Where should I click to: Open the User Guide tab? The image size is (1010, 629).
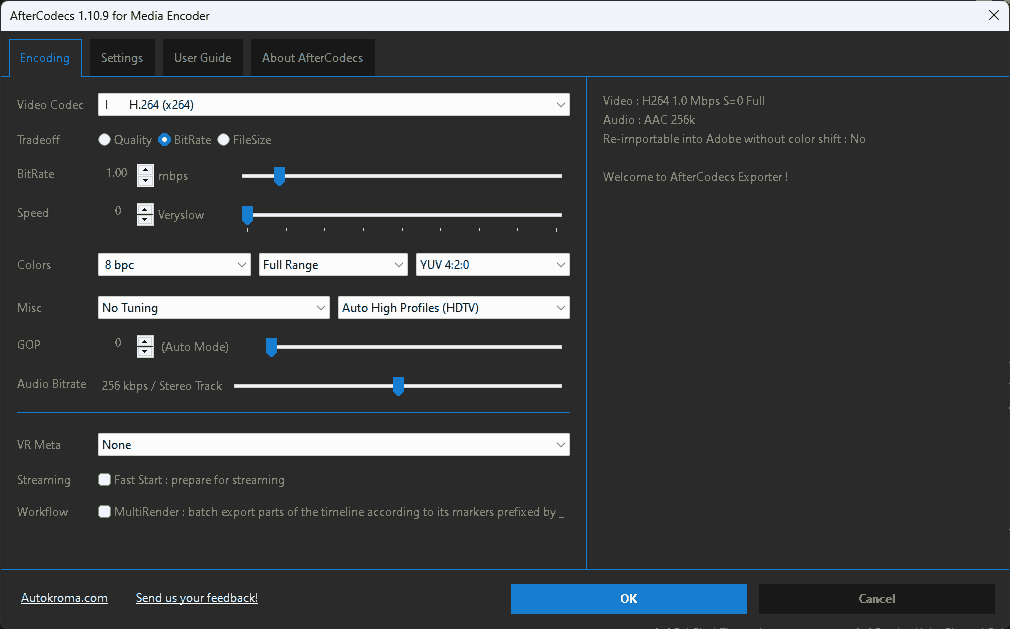pyautogui.click(x=202, y=58)
